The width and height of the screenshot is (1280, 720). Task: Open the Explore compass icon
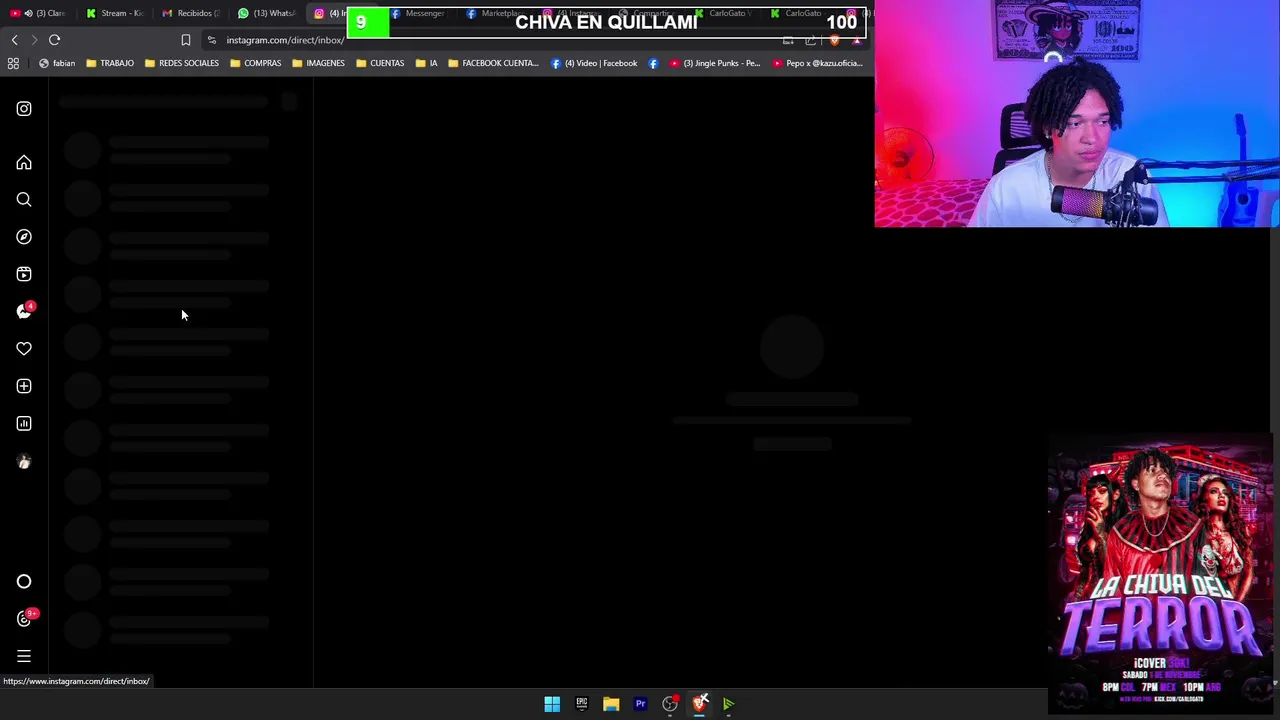(24, 237)
